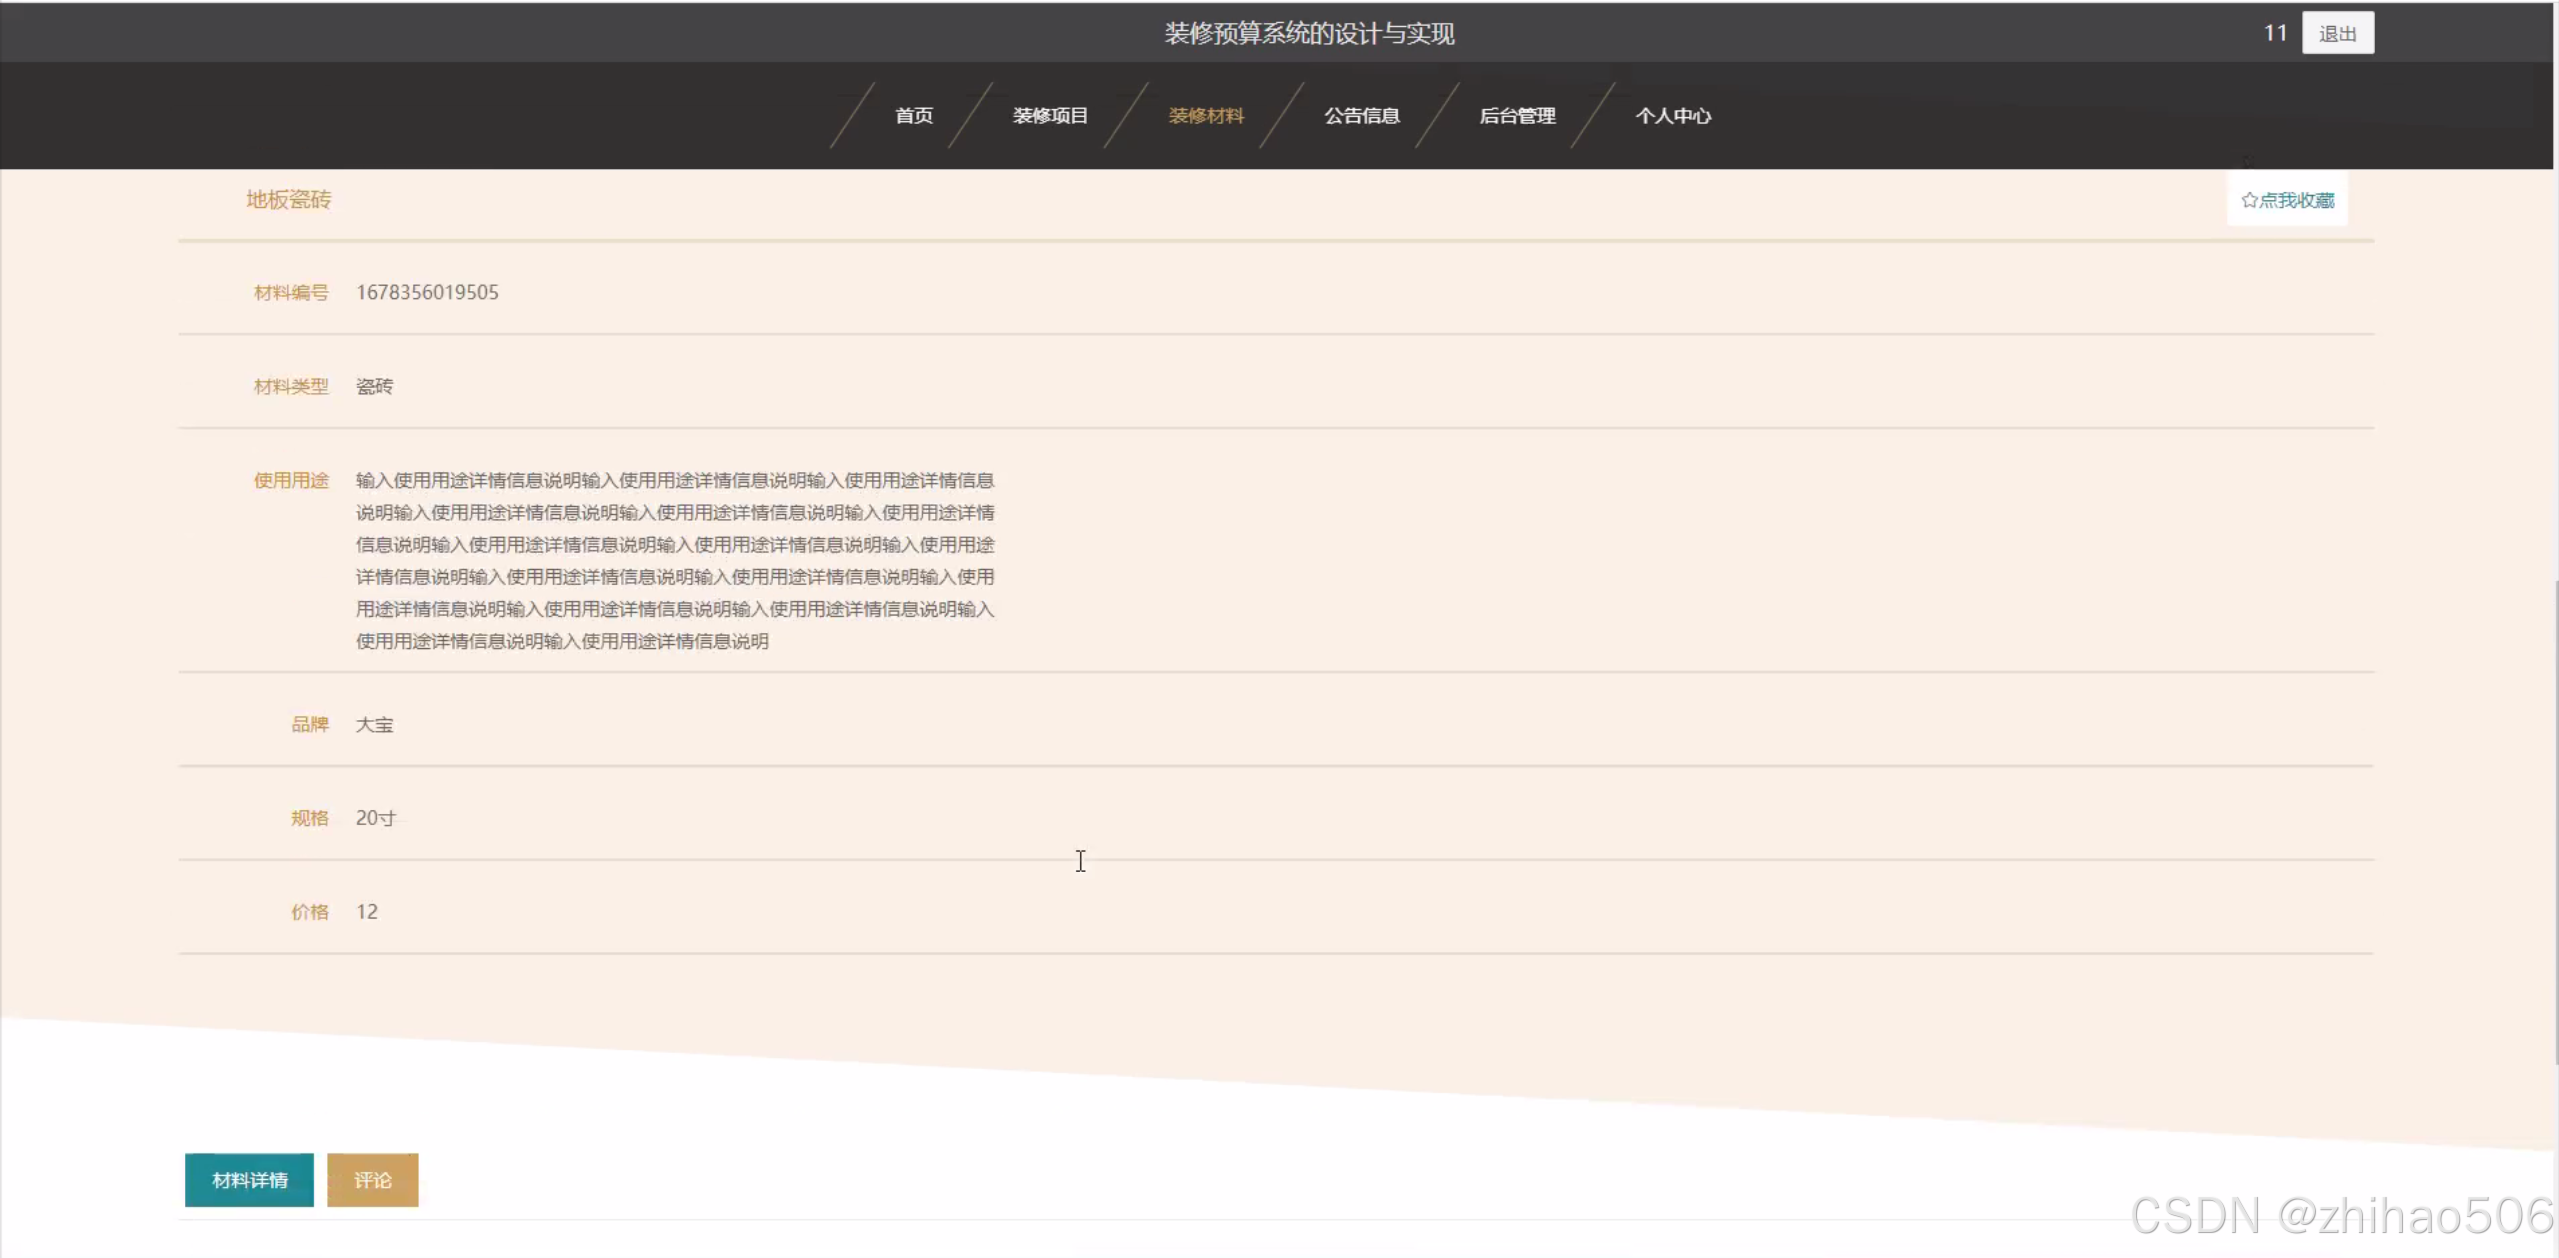This screenshot has height=1258, width=2559.
Task: Click the material number 1678356019505
Action: coord(427,292)
